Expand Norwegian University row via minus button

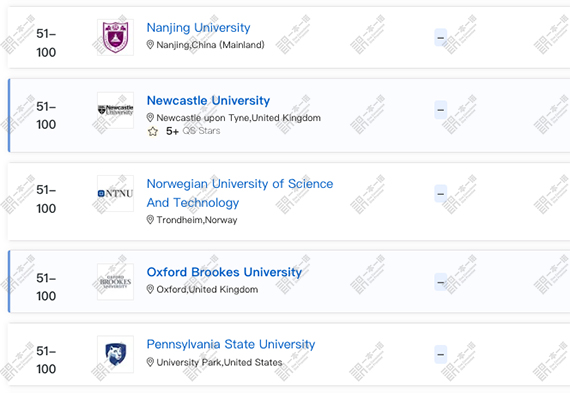coord(441,193)
